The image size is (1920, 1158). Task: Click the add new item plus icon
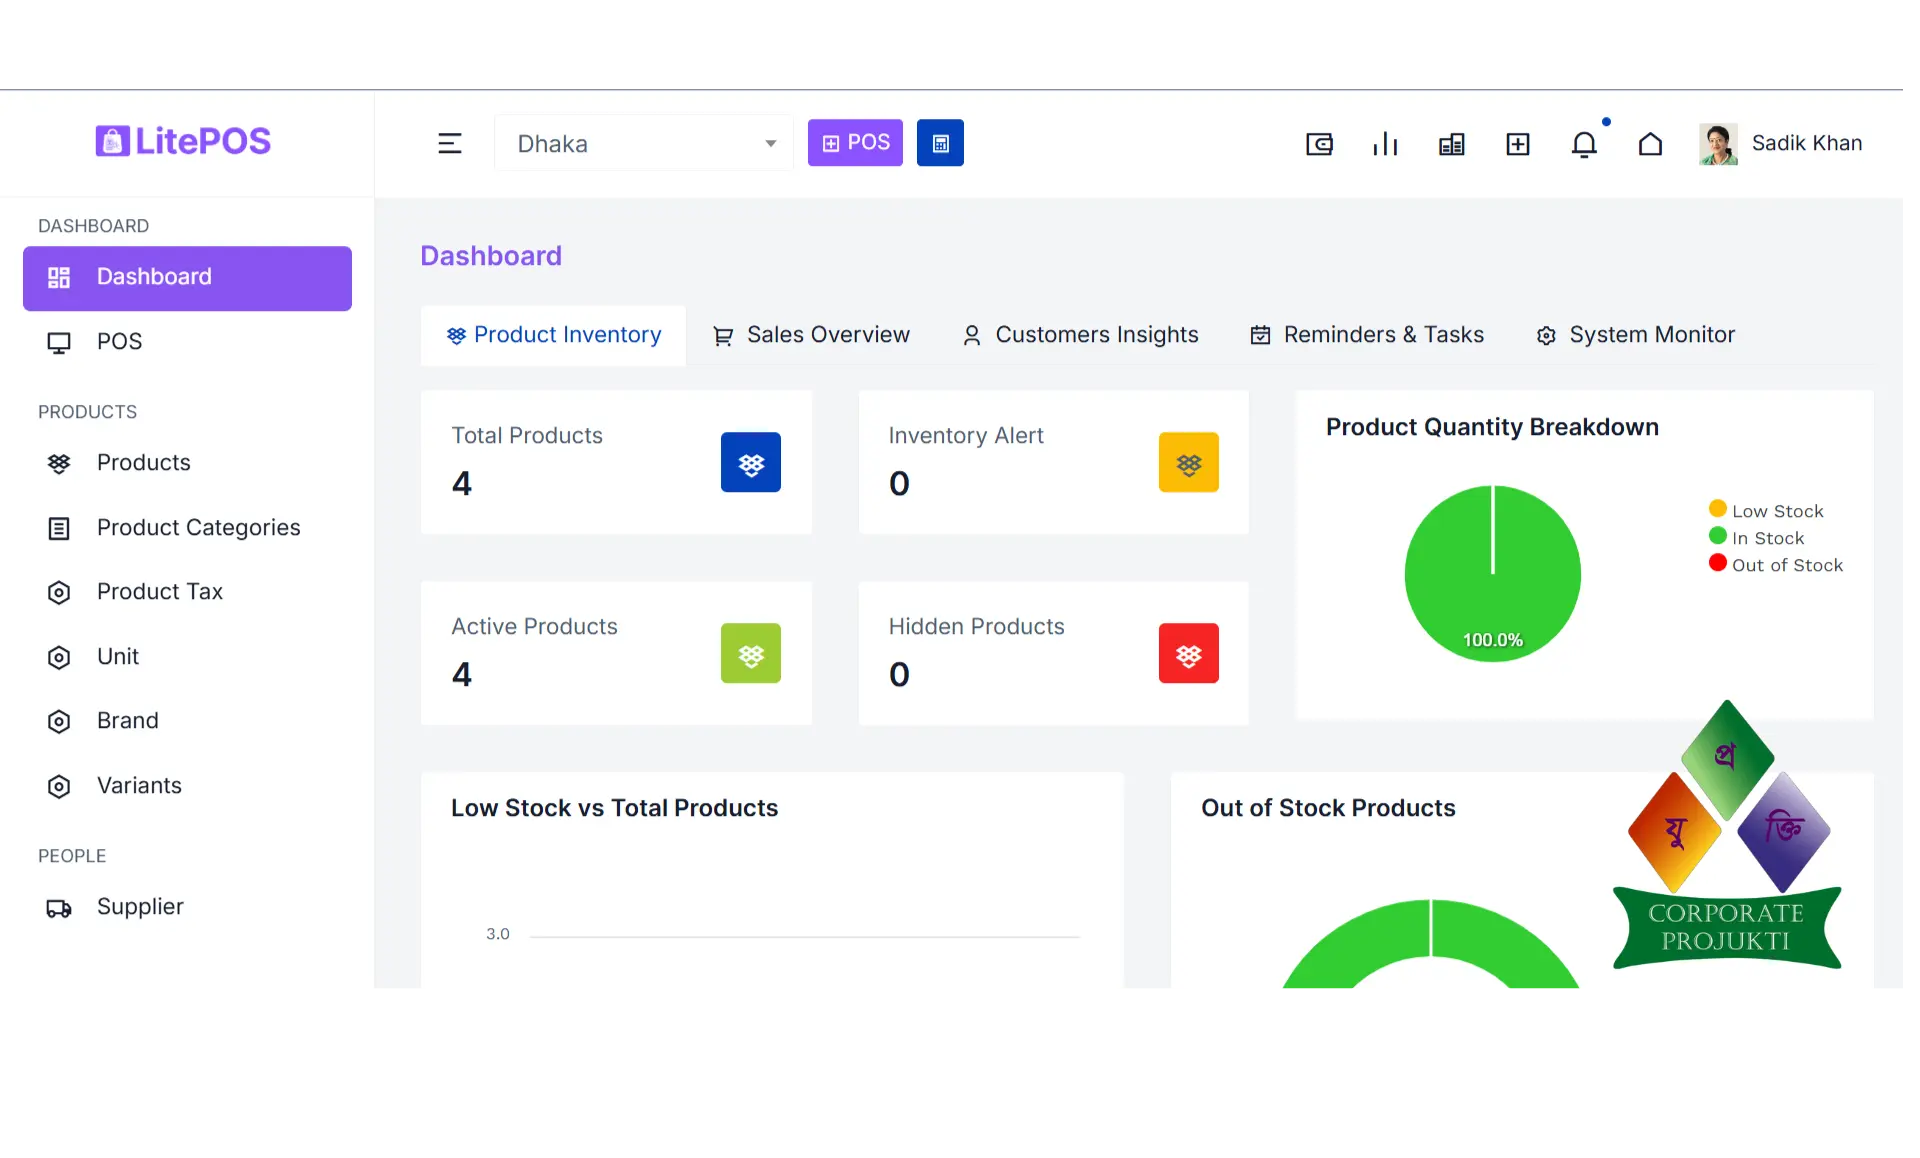pos(1517,143)
